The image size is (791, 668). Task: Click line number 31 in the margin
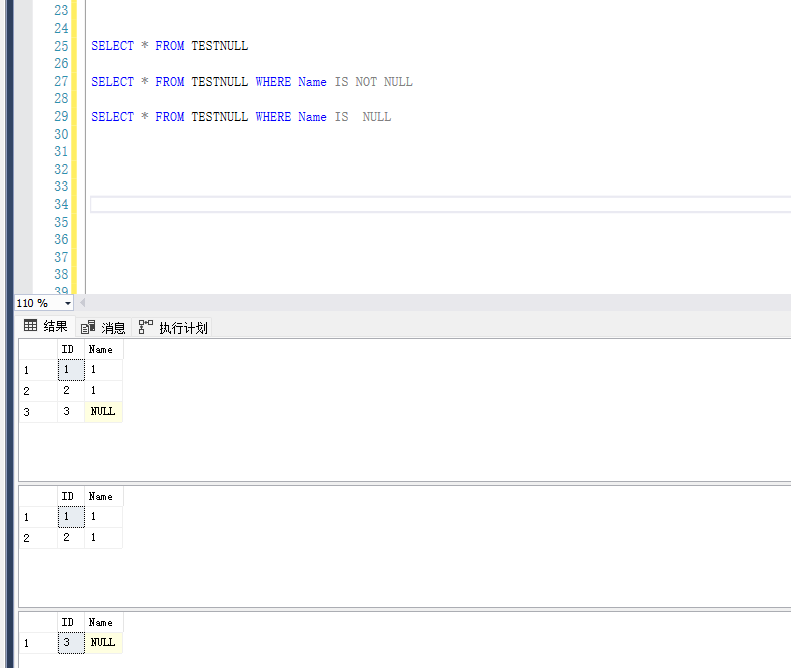click(60, 152)
